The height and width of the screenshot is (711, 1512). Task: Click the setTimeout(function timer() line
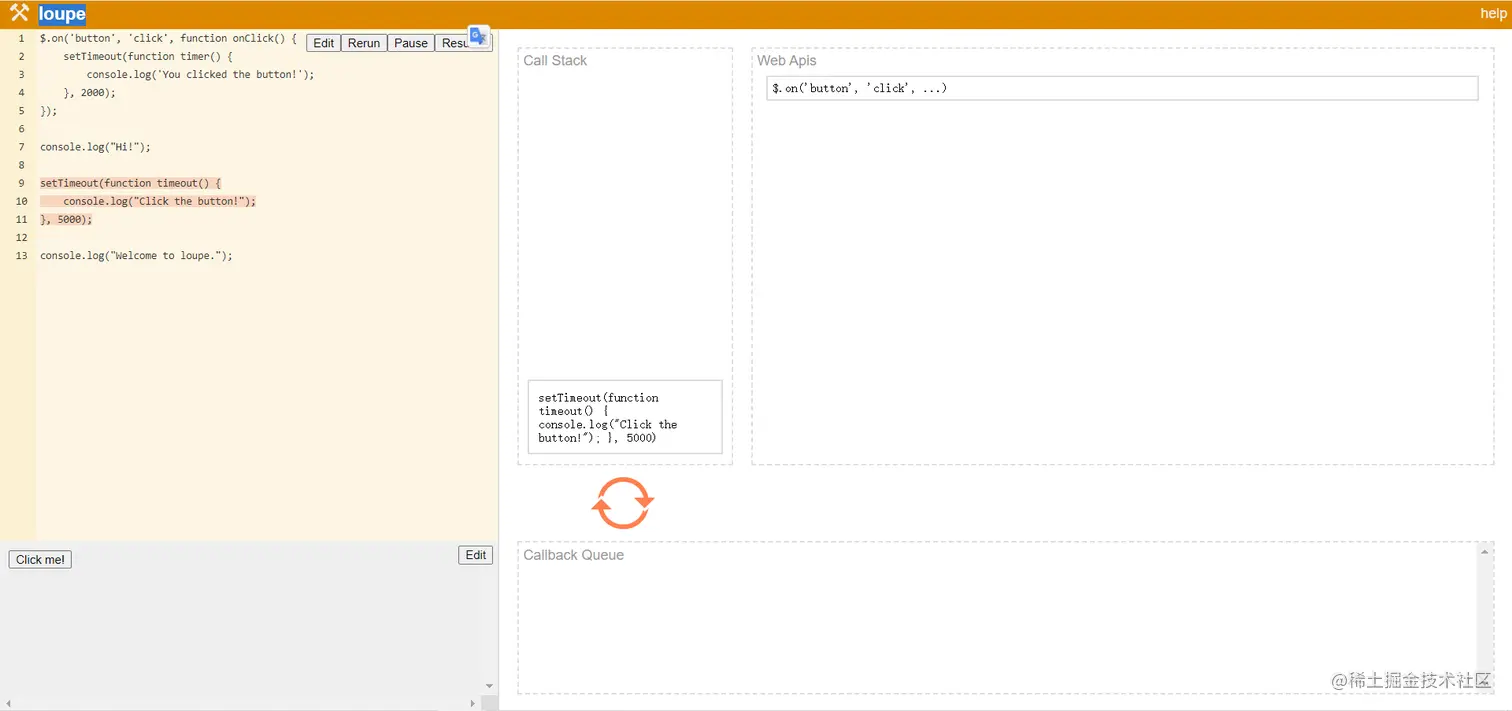[x=148, y=56]
